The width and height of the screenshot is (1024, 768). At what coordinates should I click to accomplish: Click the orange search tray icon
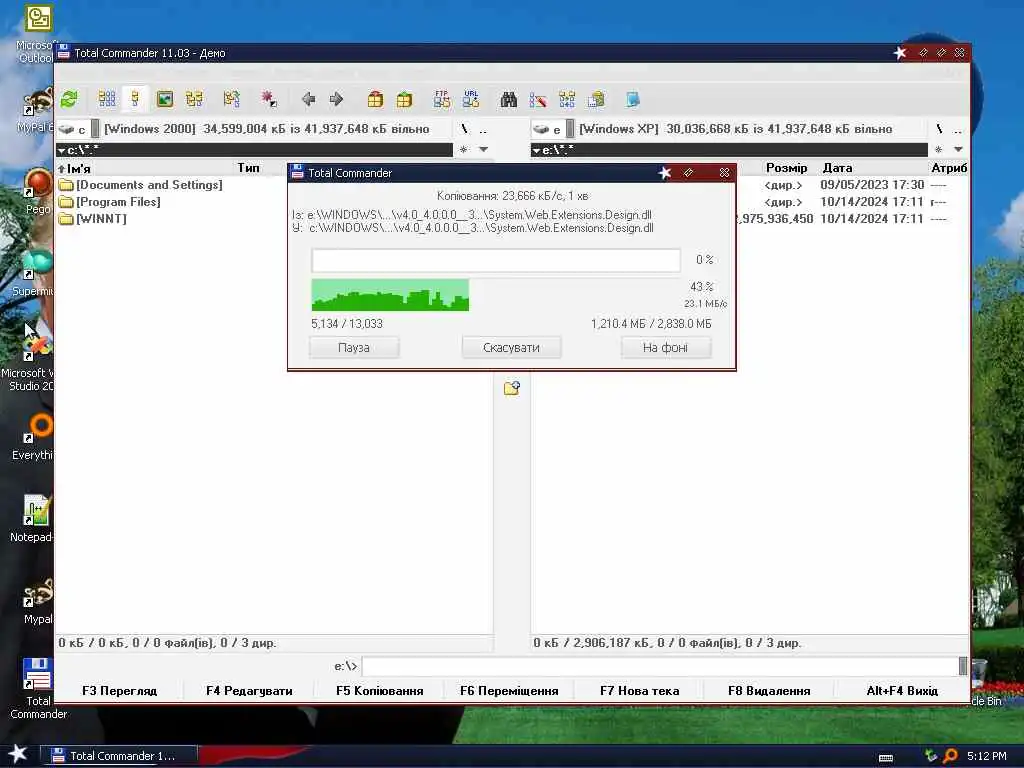tap(950, 756)
